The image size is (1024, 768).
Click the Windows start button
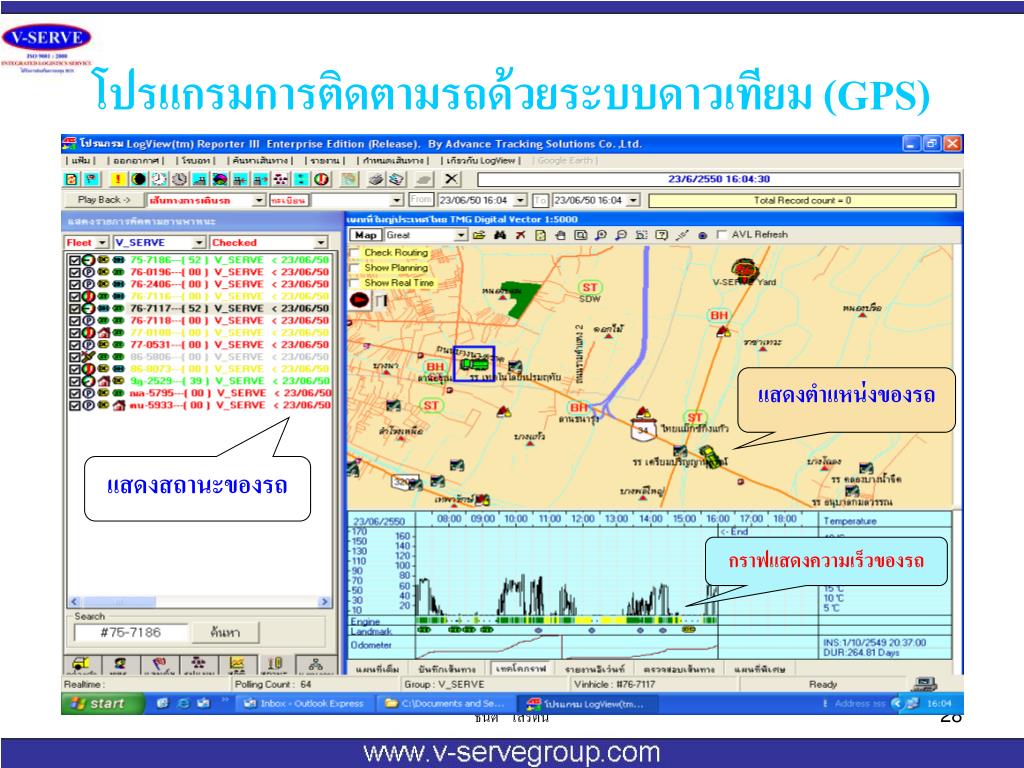tap(104, 703)
